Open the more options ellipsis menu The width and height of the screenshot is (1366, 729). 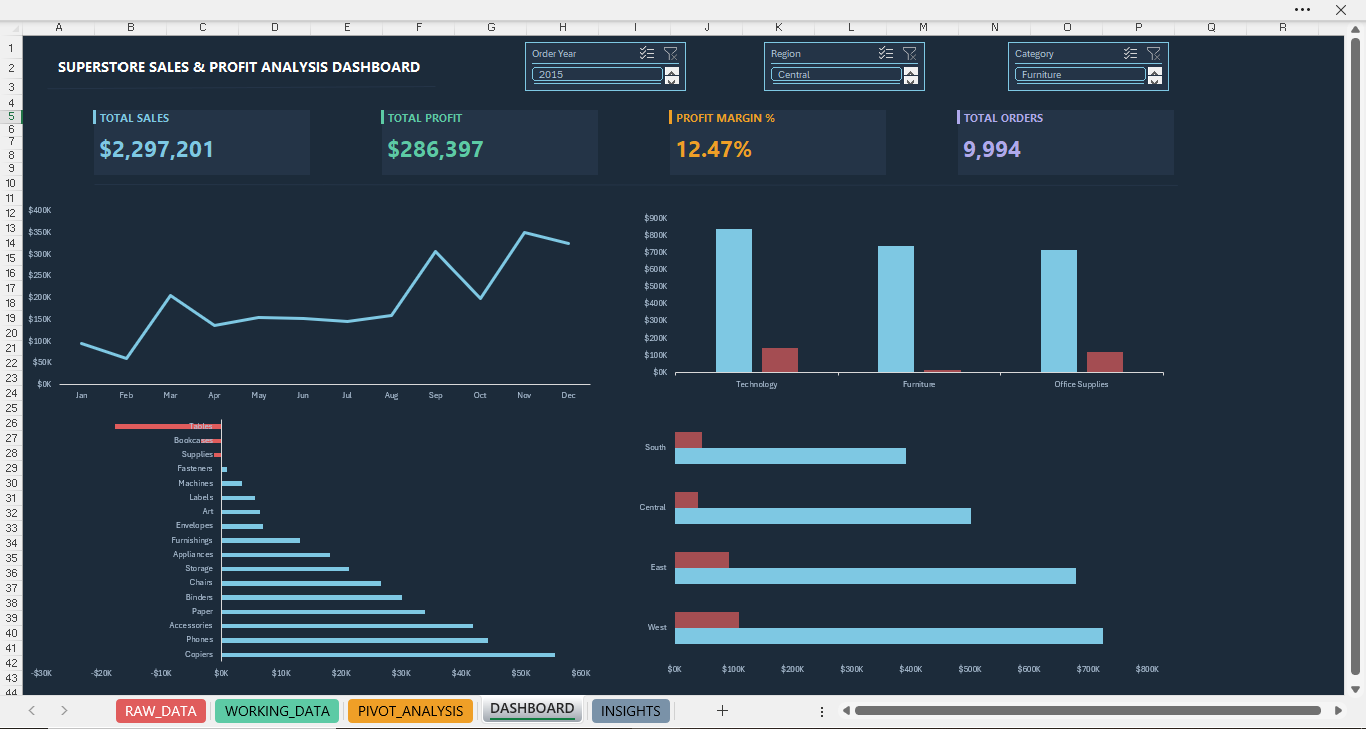1302,9
